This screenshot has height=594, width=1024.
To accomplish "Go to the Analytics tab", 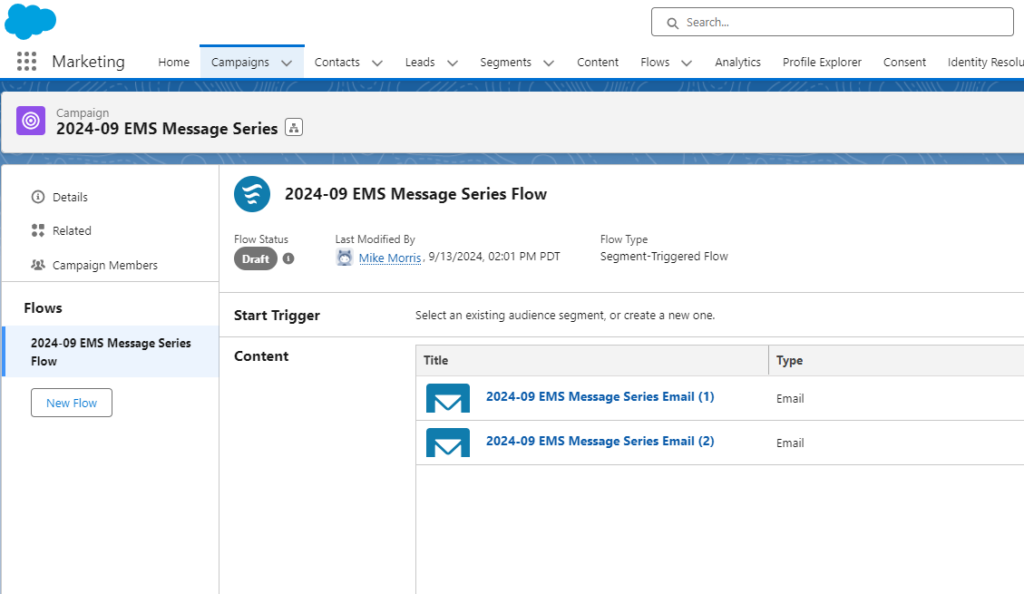I will 737,62.
